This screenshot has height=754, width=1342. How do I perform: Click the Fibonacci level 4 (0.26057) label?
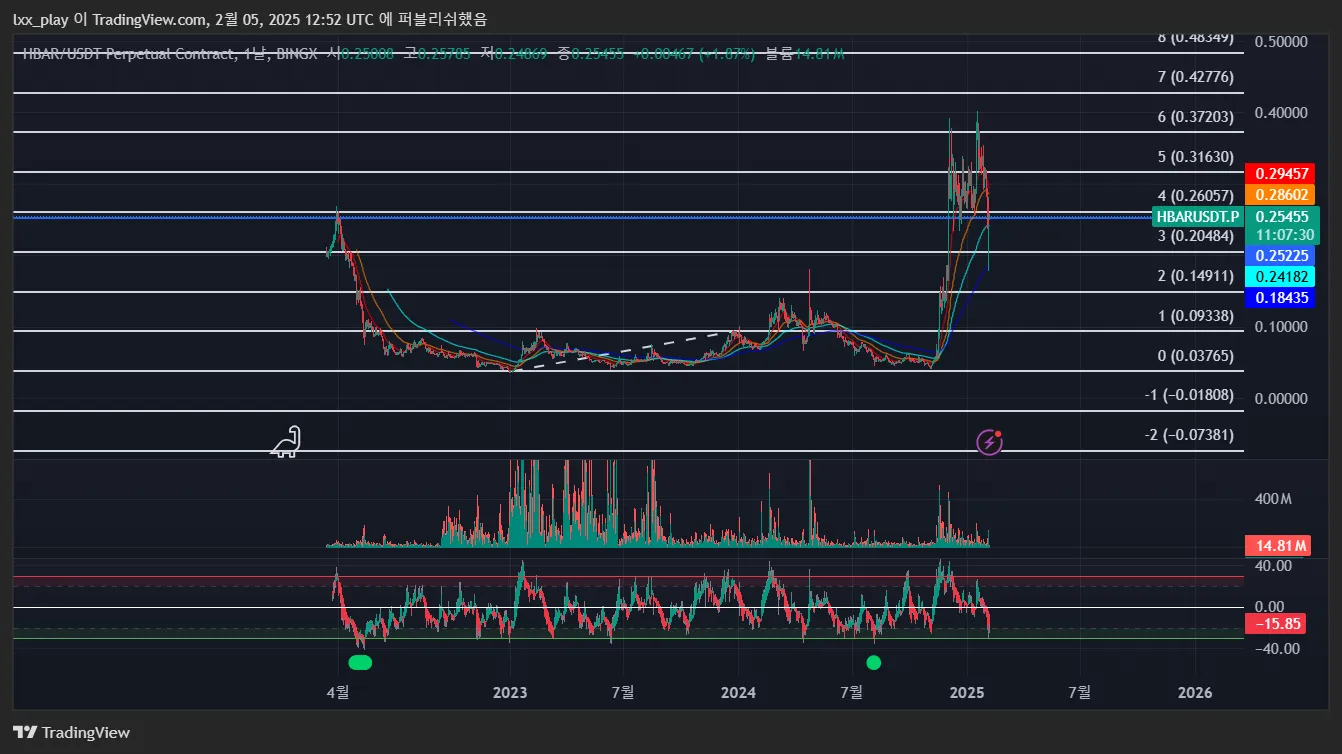[x=1195, y=196]
